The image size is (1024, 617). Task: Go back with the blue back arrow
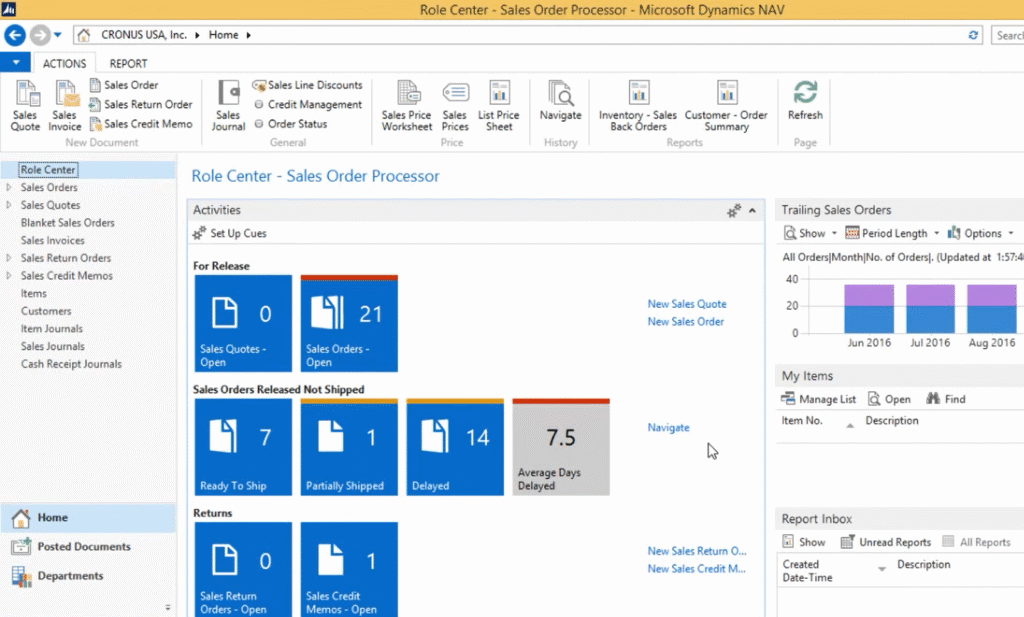(x=15, y=35)
